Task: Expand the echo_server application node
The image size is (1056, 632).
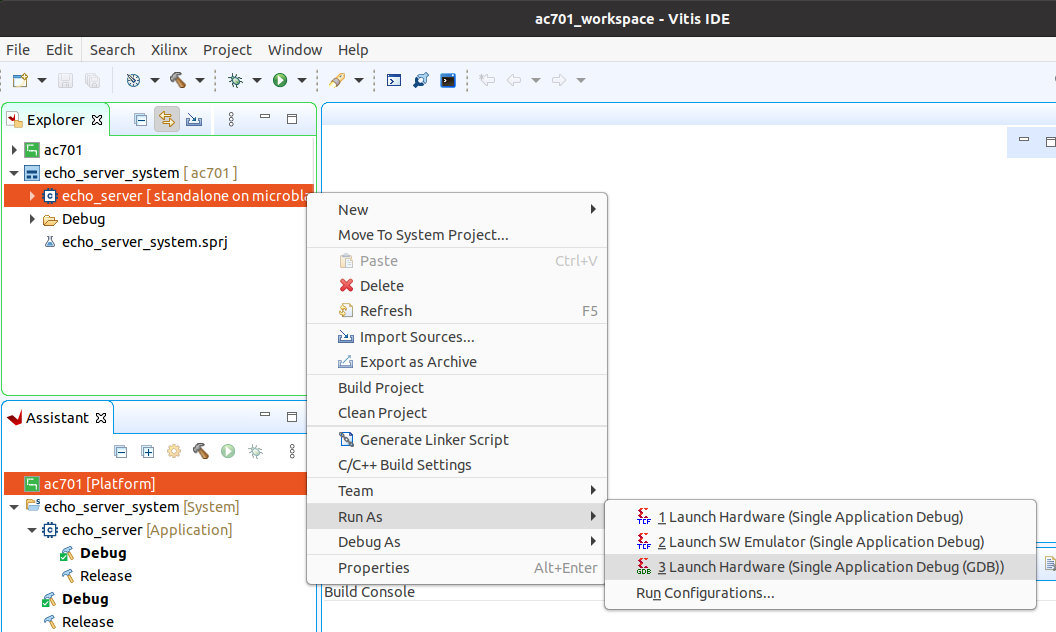Action: click(x=32, y=196)
